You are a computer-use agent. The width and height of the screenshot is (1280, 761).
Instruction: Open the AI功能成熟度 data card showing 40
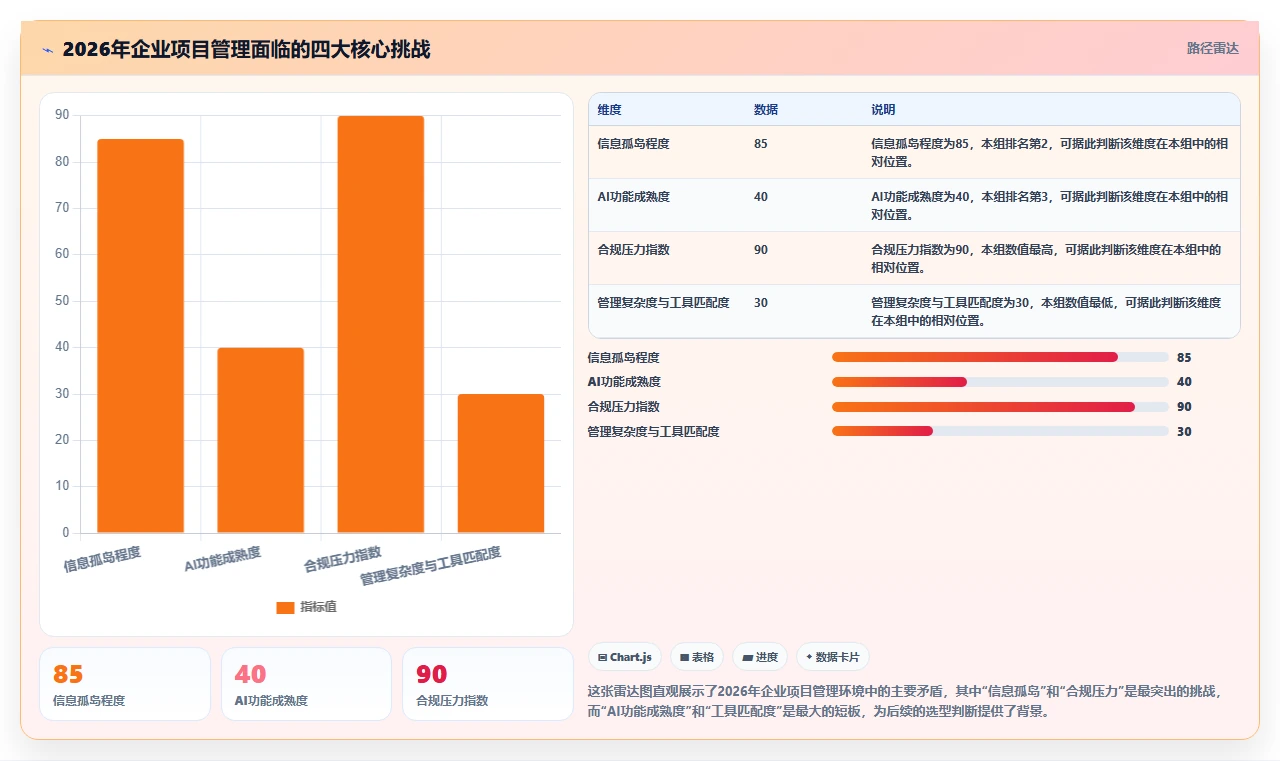coord(306,684)
